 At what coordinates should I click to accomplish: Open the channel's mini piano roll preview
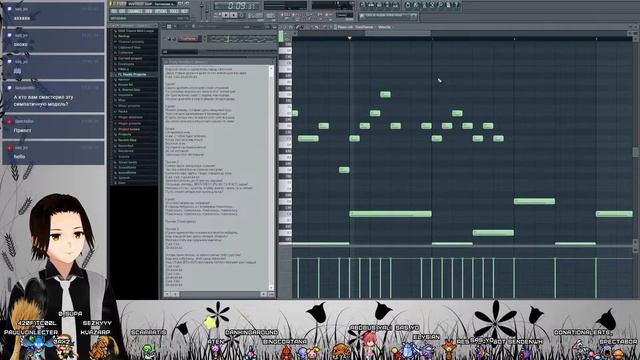pyautogui.click(x=242, y=39)
